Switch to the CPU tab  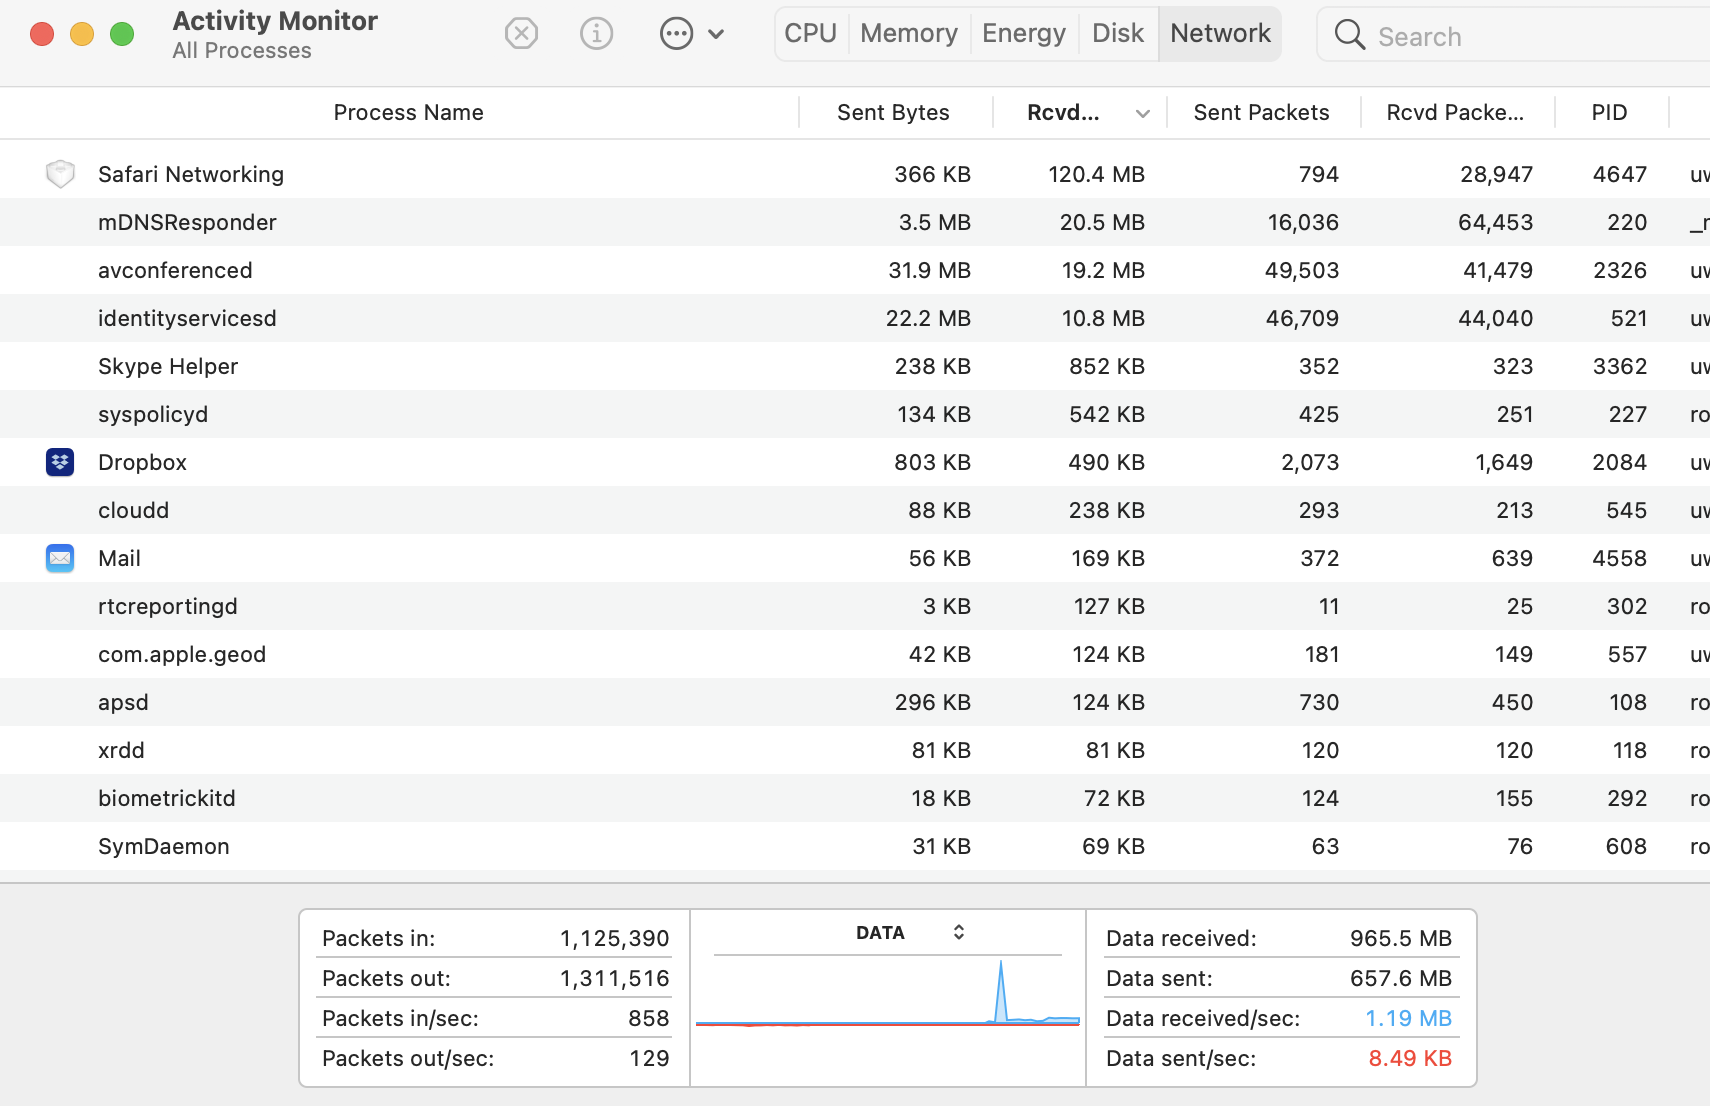(810, 34)
